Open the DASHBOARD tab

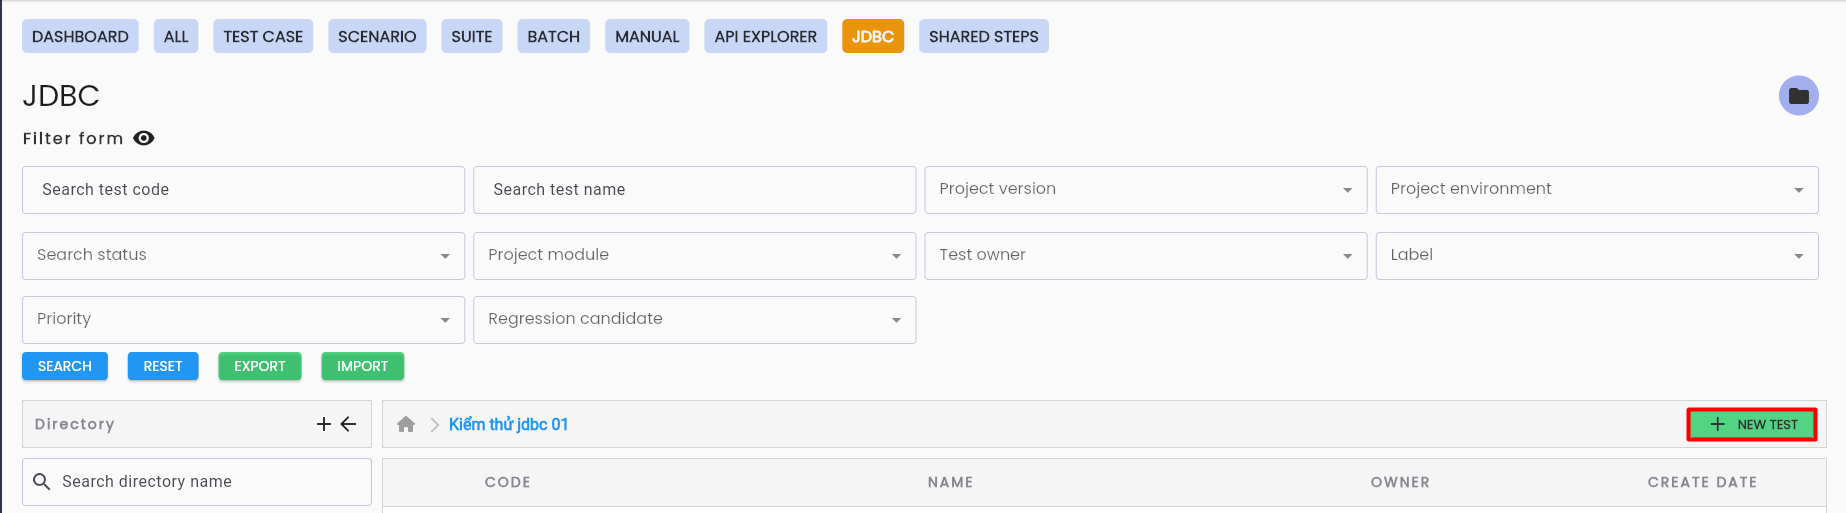(80, 36)
